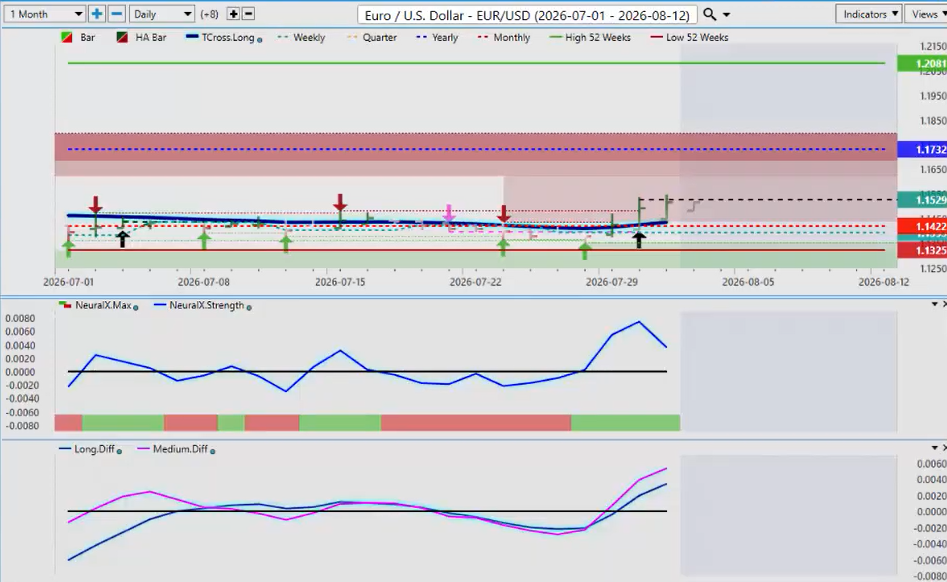Click the blue minus zoom-out button
This screenshot has width=947, height=582.
click(117, 14)
